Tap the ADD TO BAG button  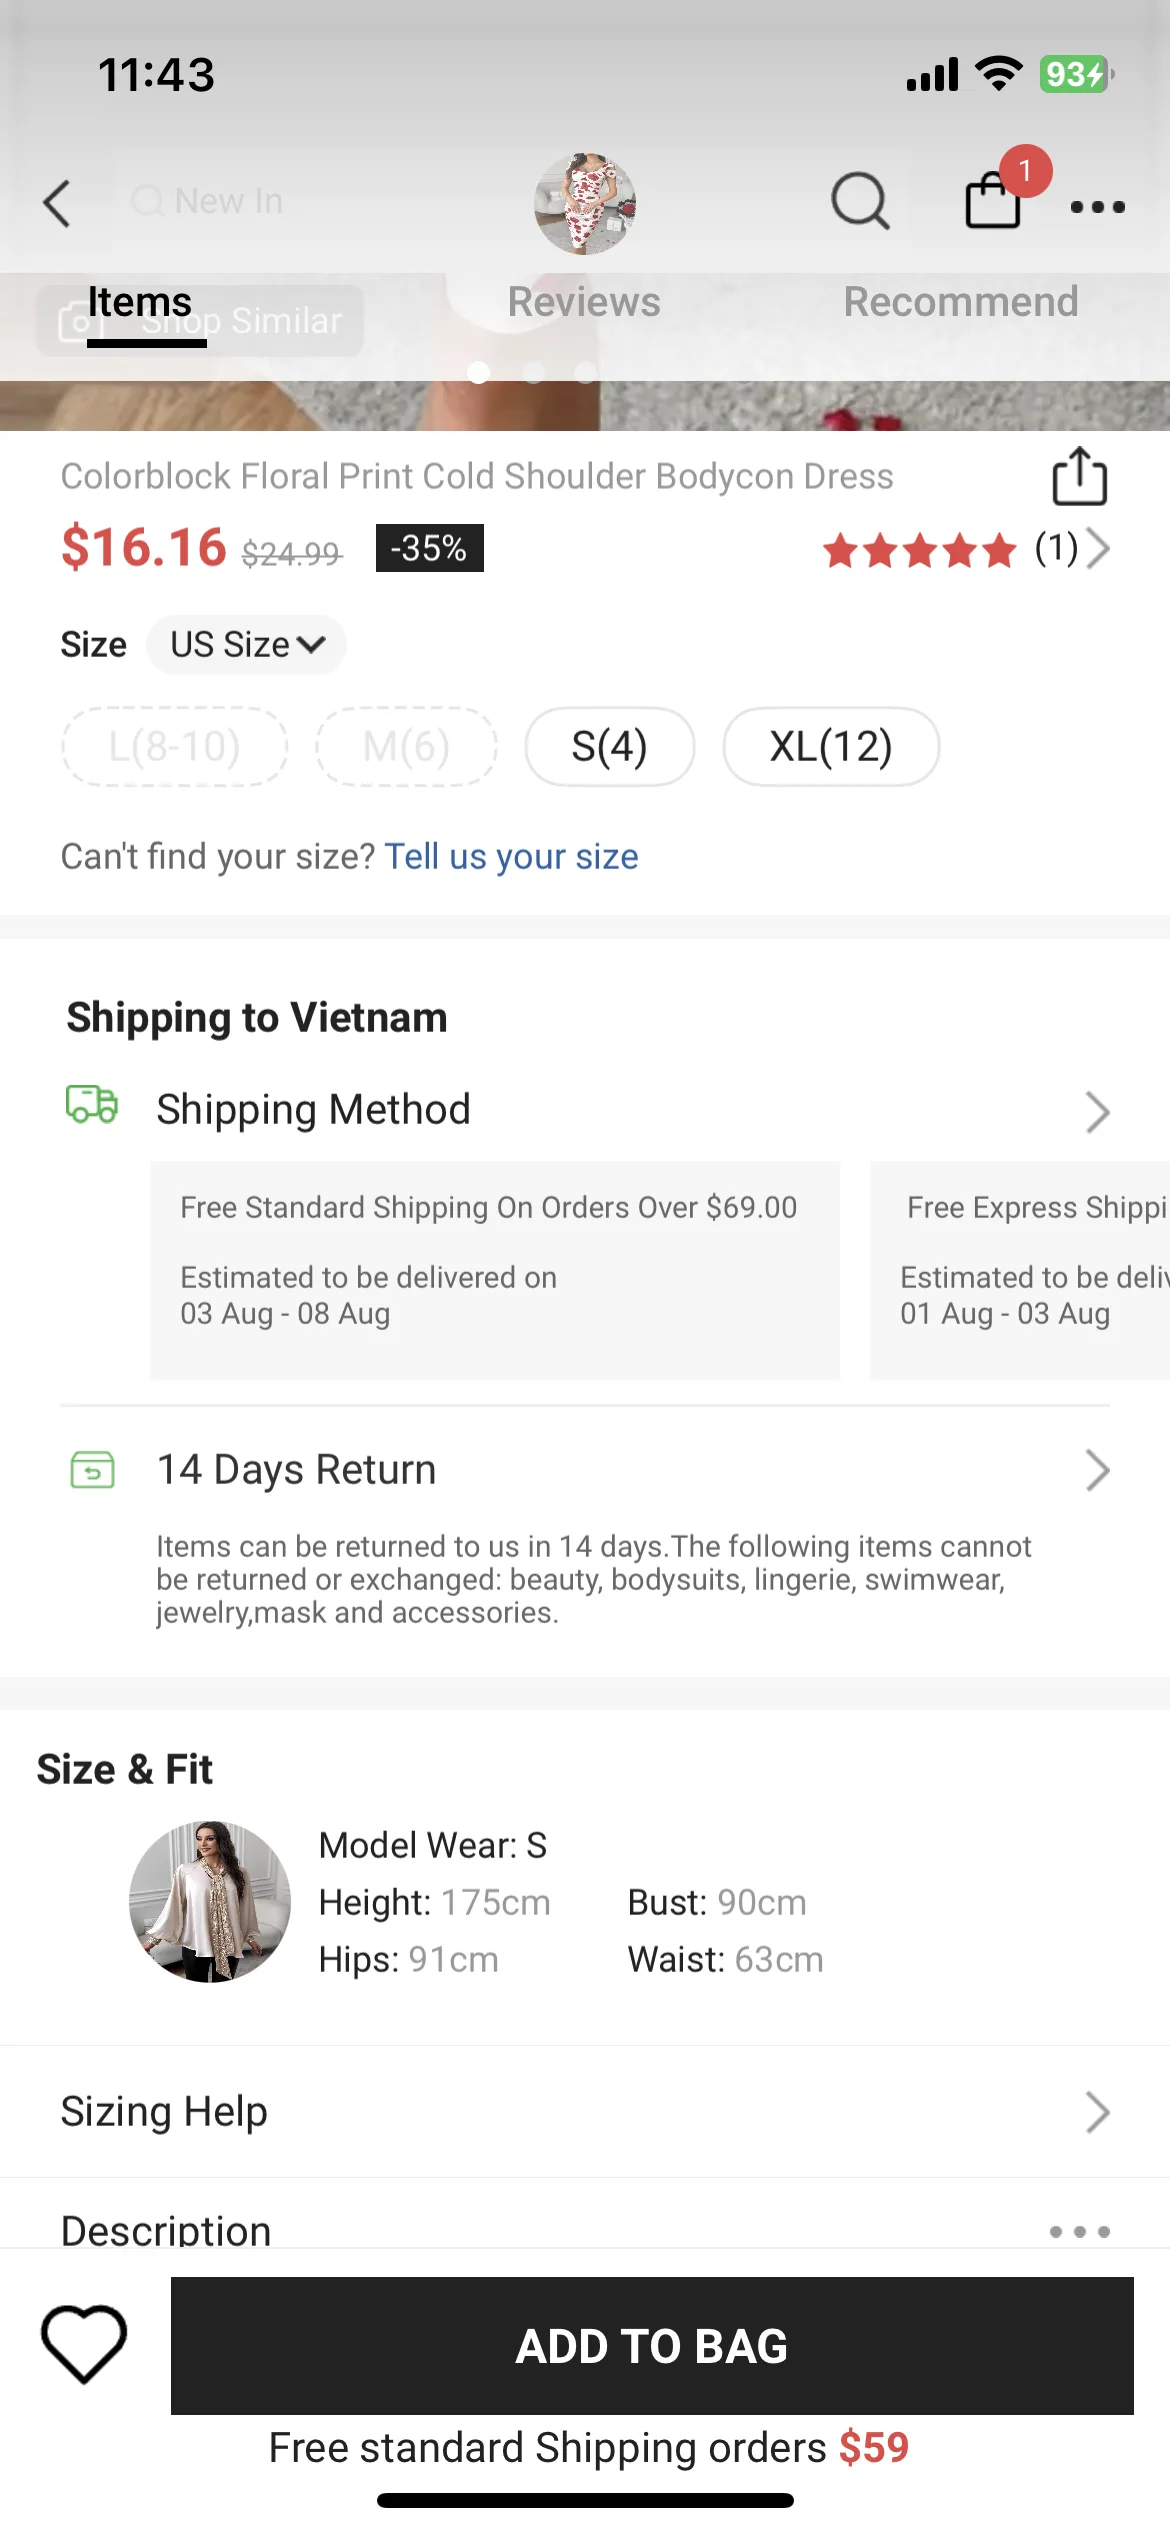click(652, 2346)
